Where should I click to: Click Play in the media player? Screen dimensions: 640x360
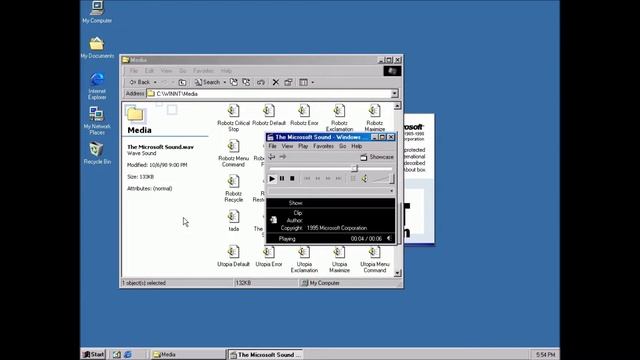click(x=272, y=179)
